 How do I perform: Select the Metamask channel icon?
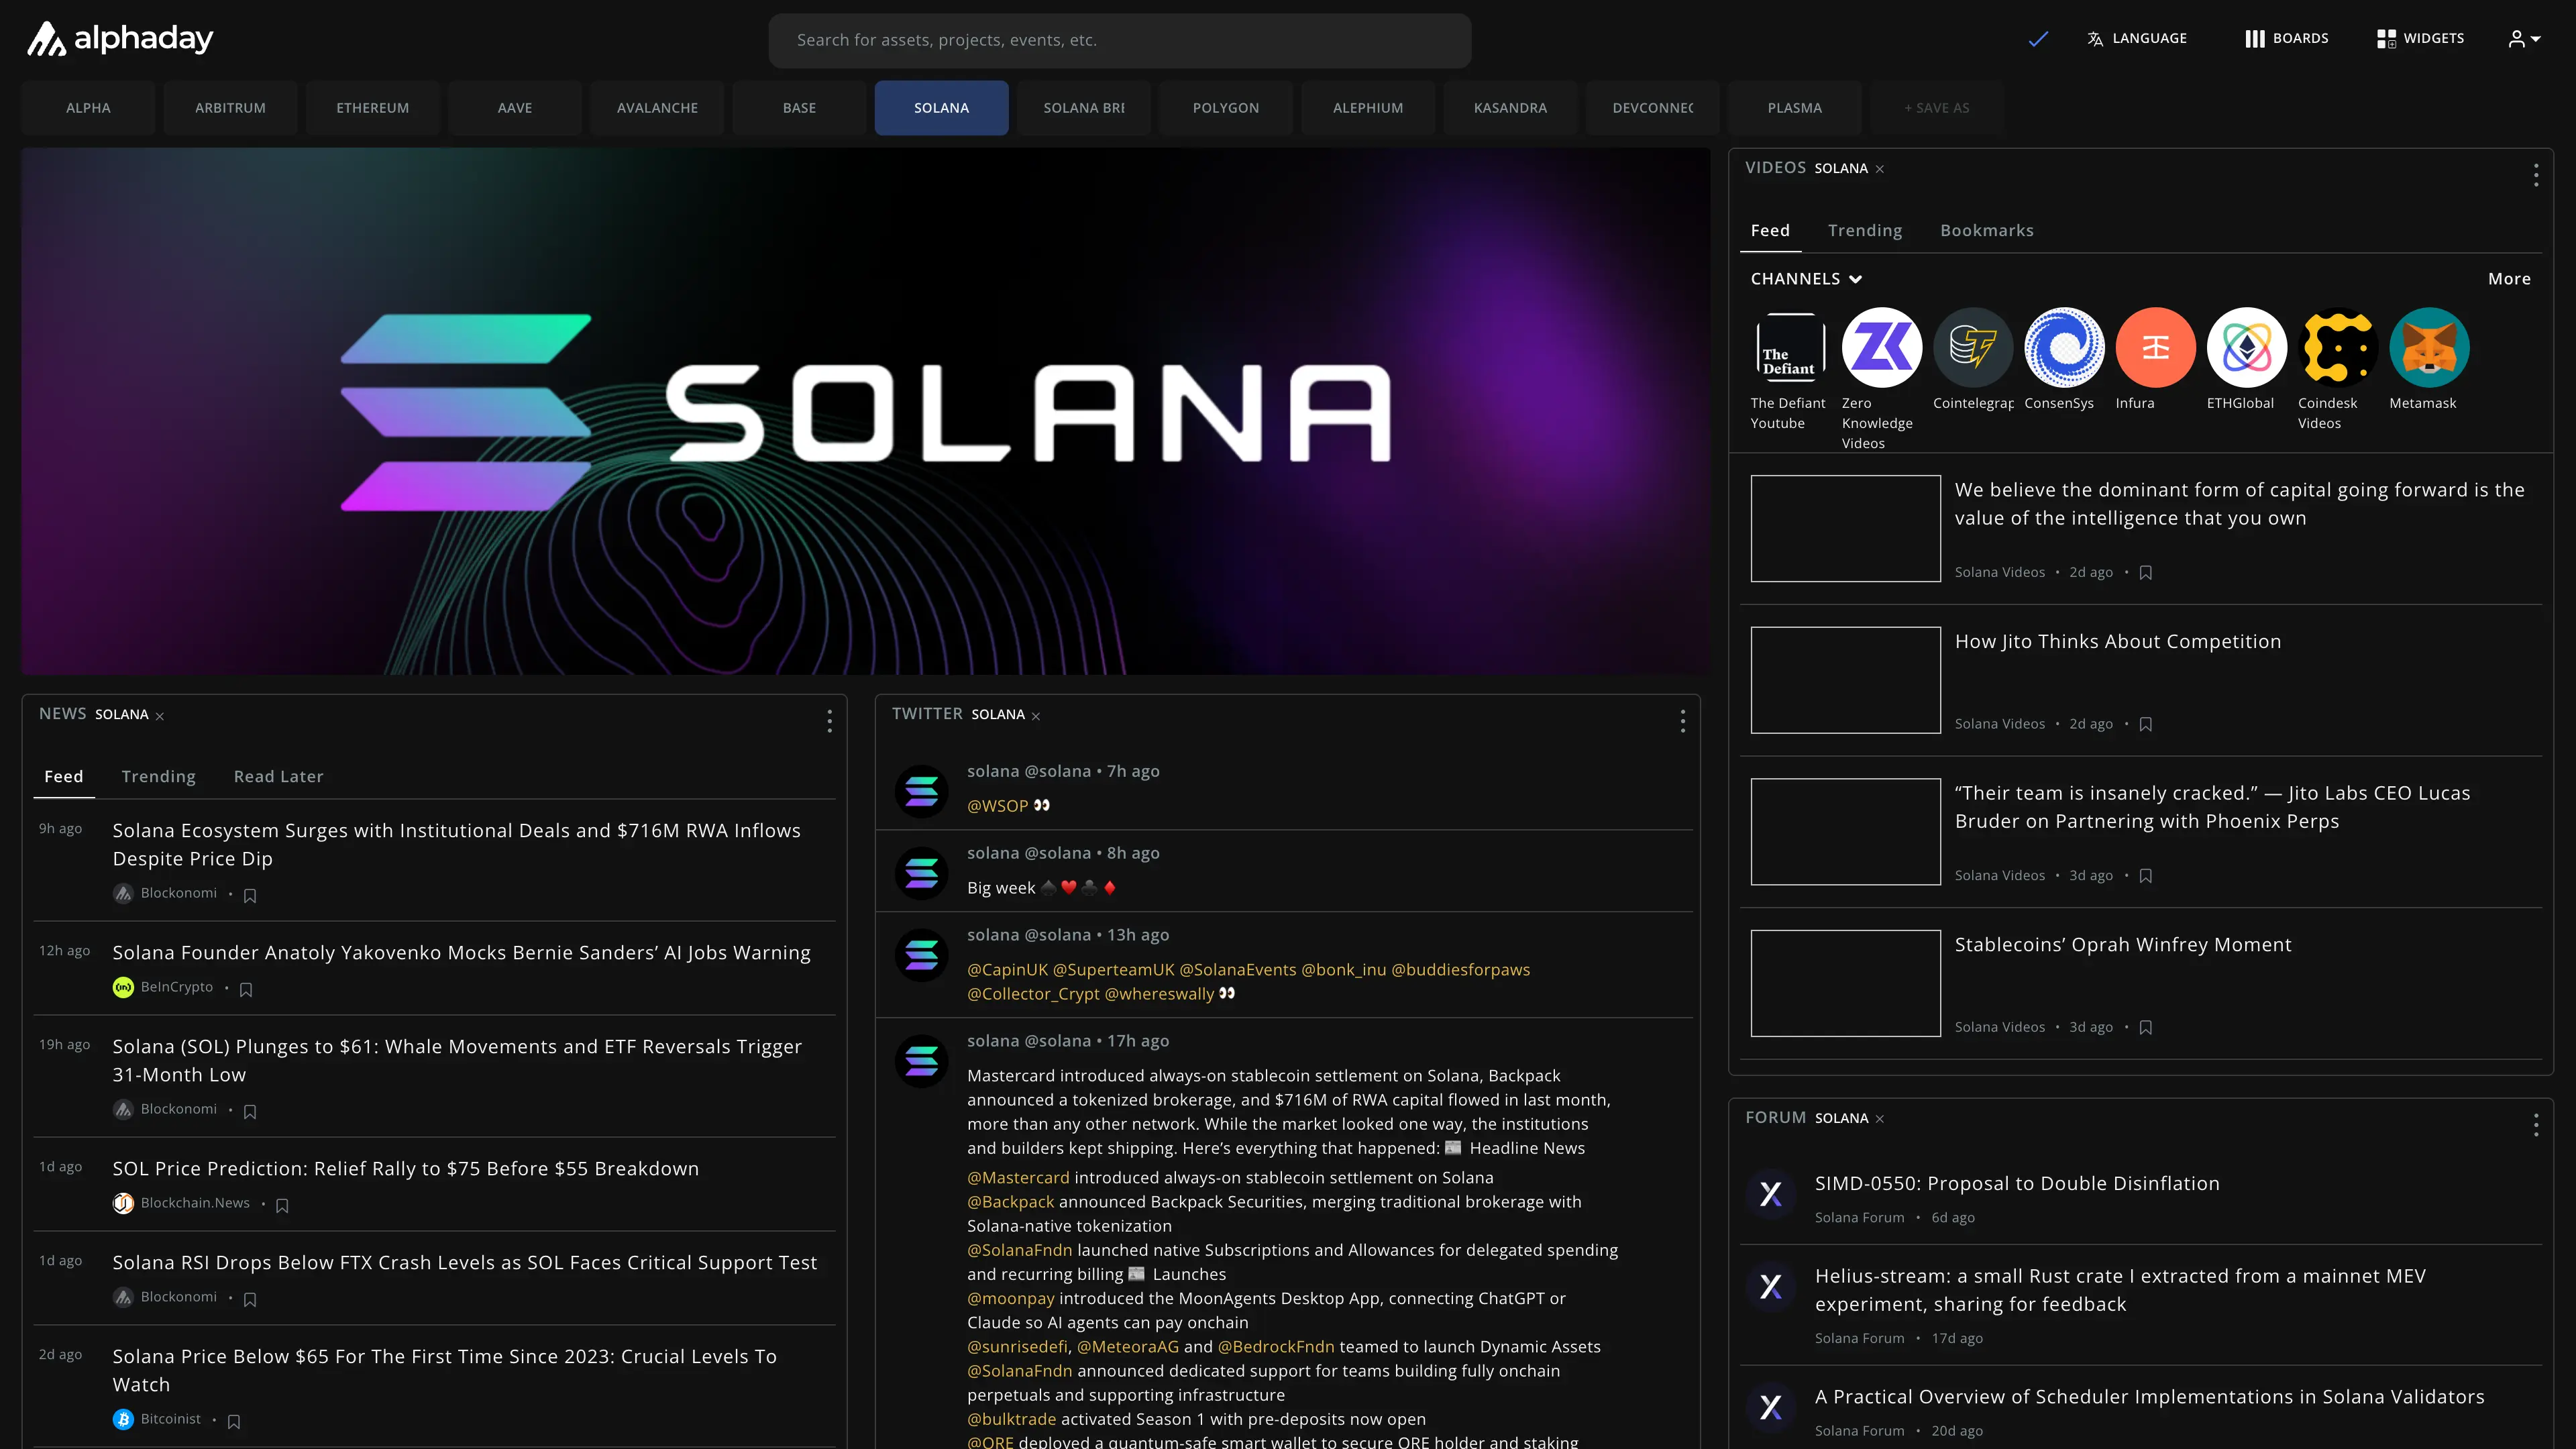click(x=2429, y=347)
